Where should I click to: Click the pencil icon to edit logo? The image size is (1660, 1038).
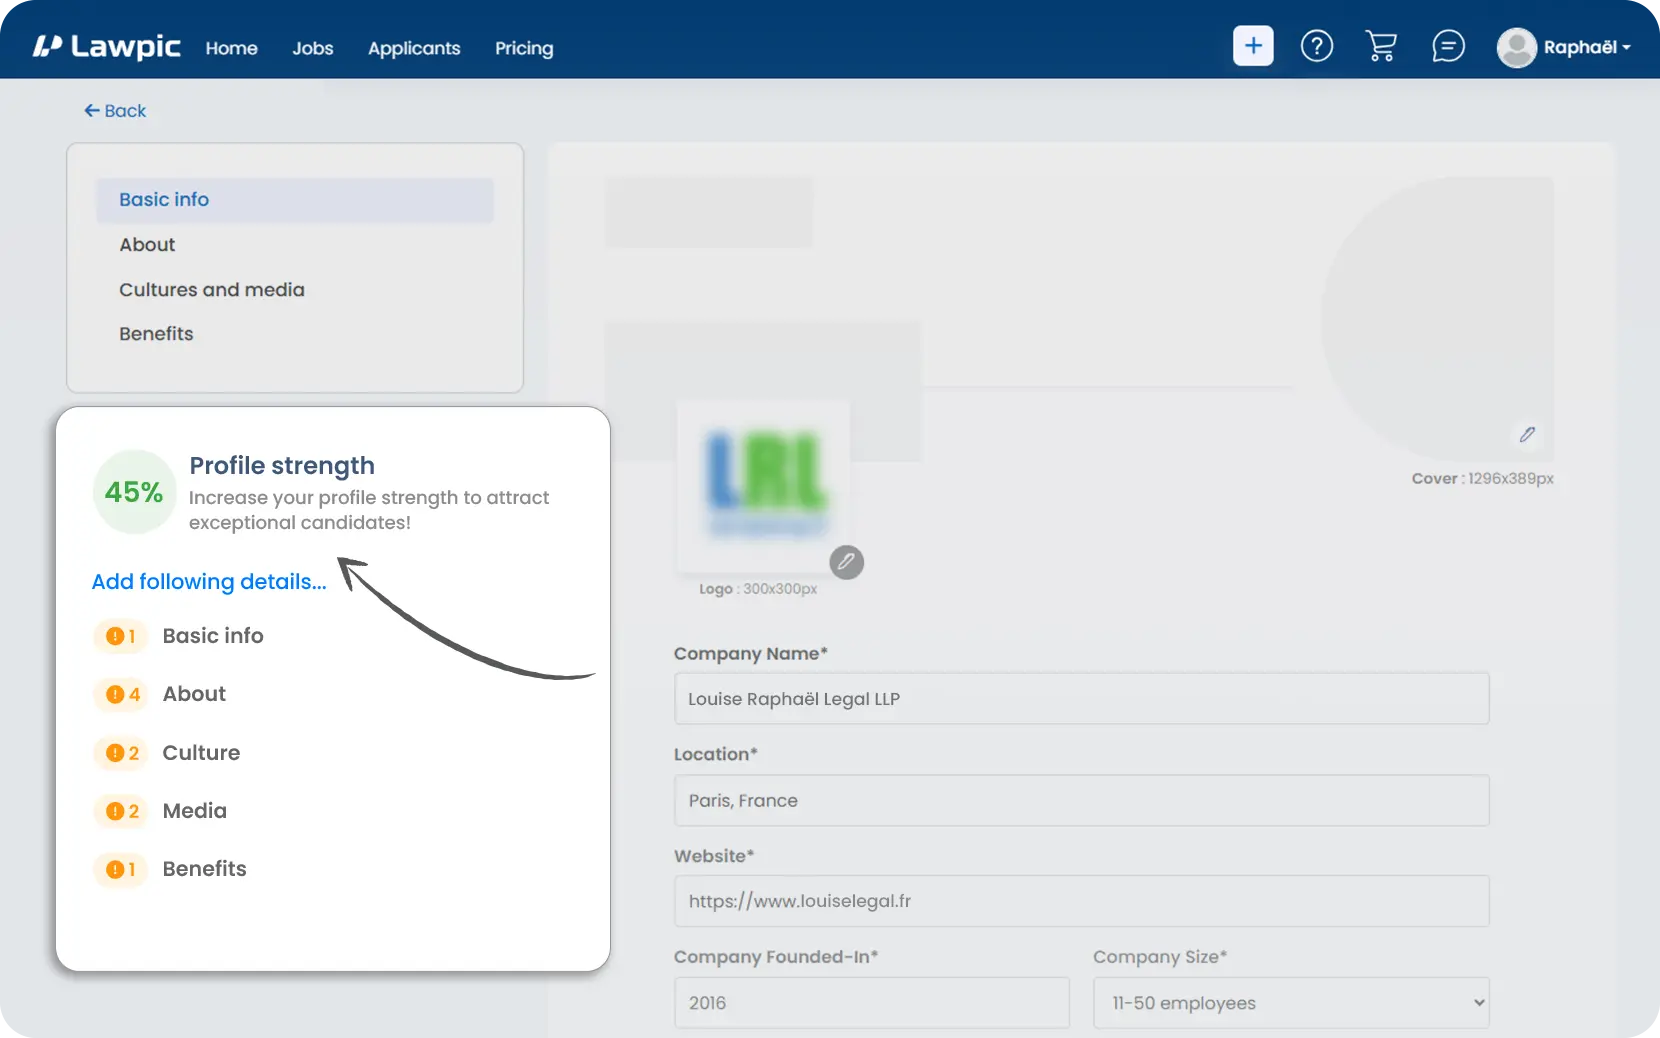(846, 562)
